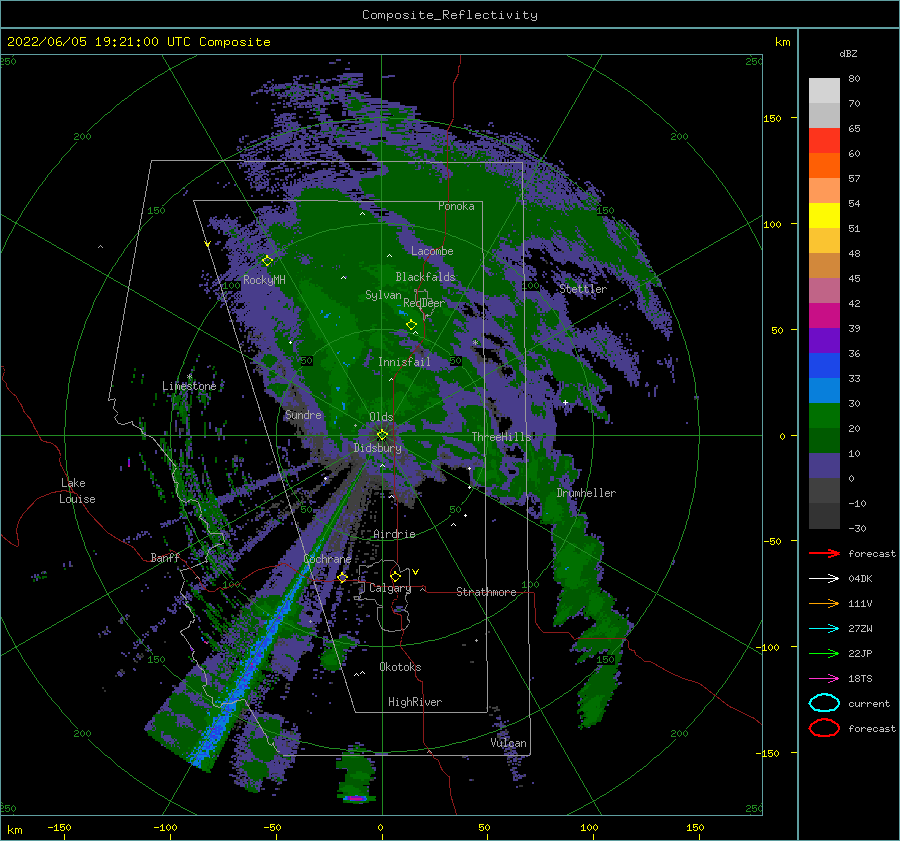Click the 18TS legend label
Screen dimensions: 900x841
pyautogui.click(x=860, y=679)
